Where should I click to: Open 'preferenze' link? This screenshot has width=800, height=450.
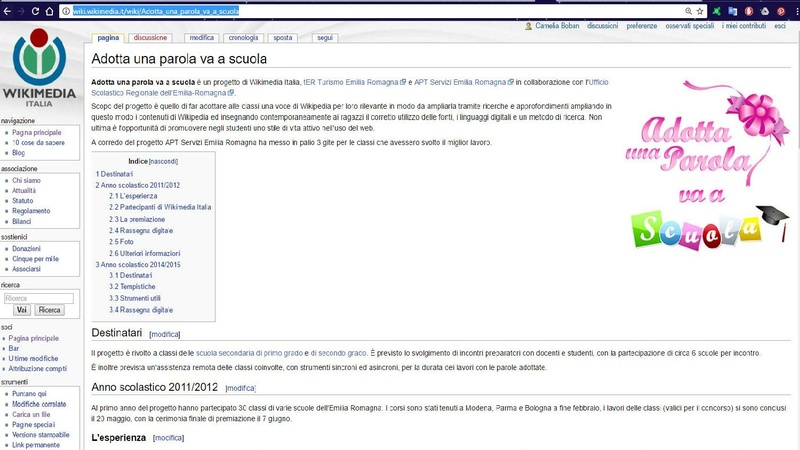(x=642, y=26)
